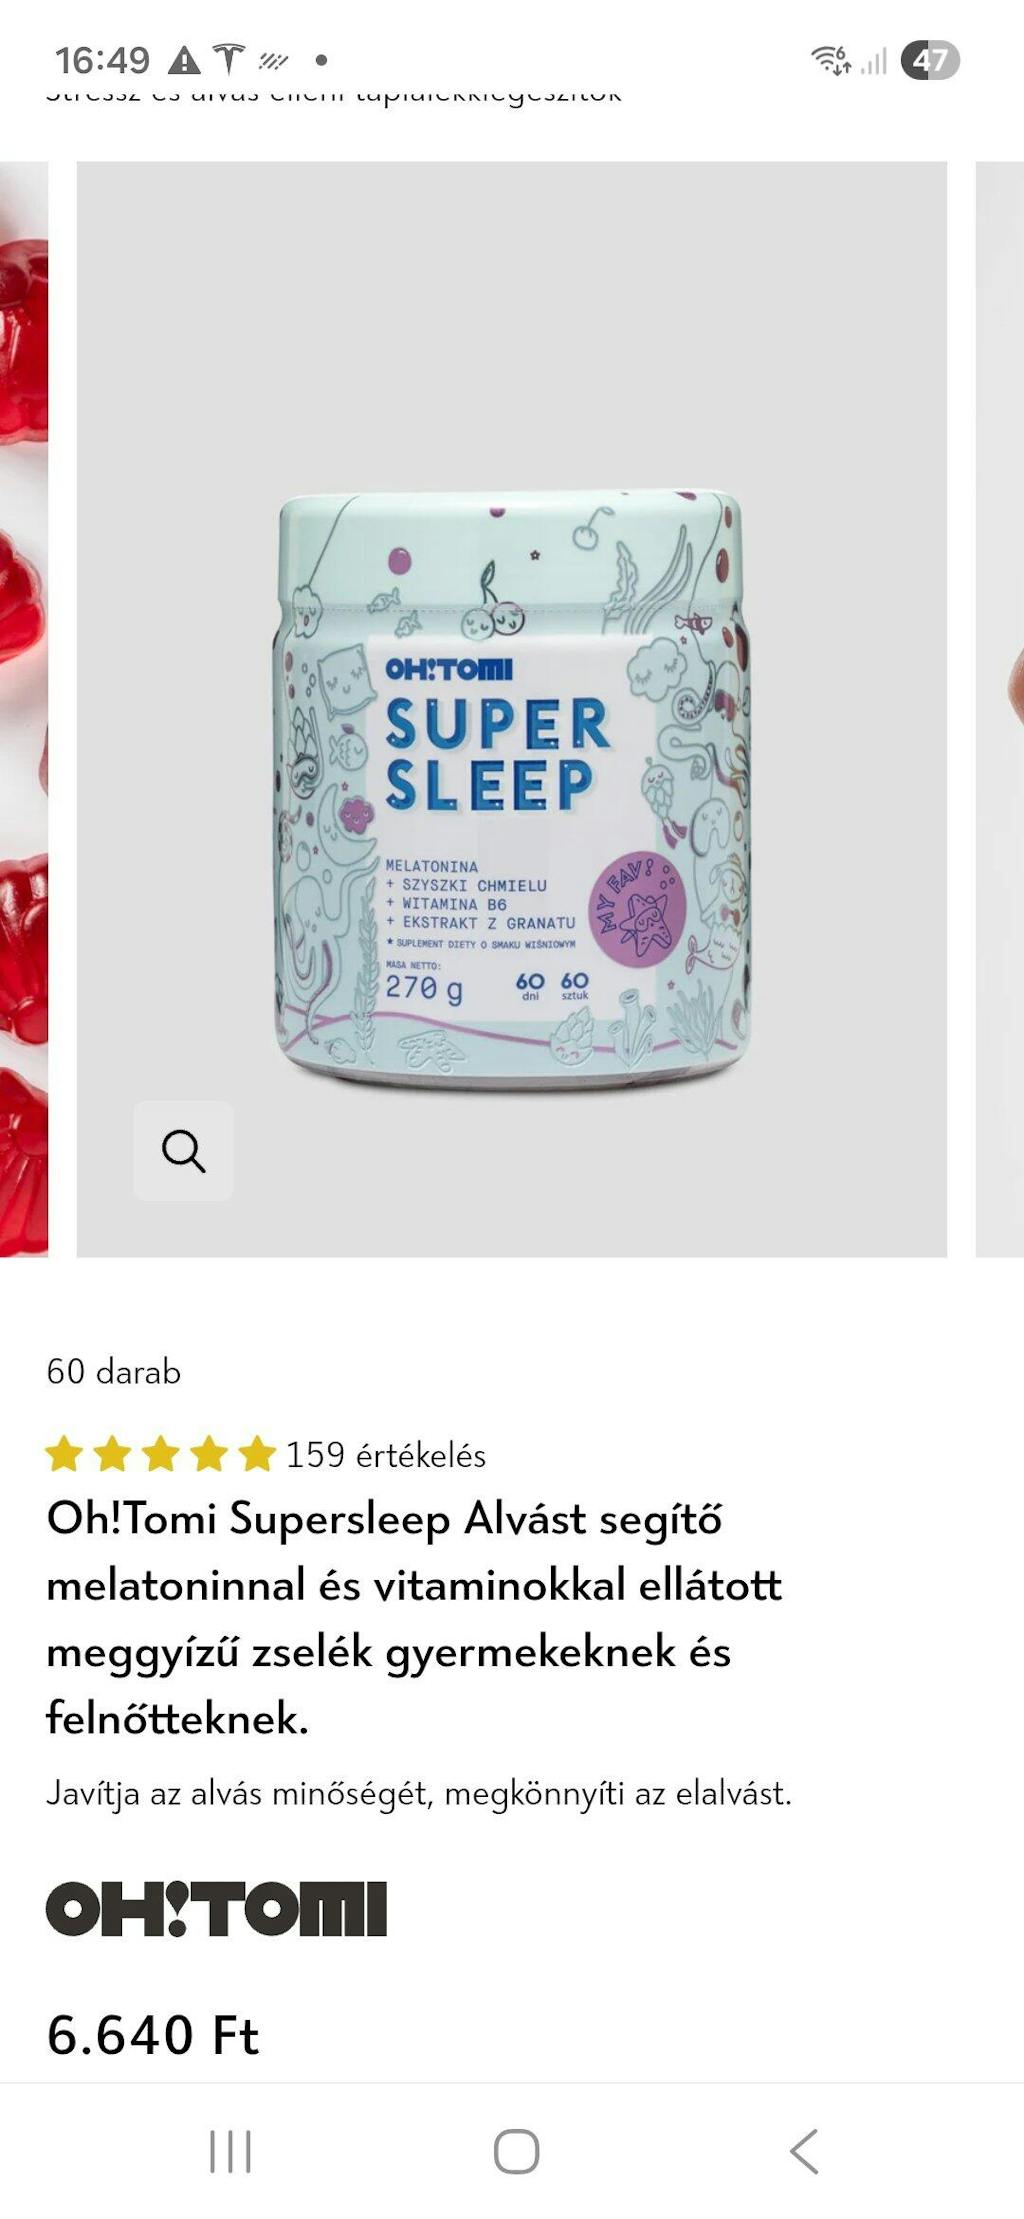Screen dimensions: 1024x2219
Task: Show the next product image on right edge
Action: pos(999,709)
